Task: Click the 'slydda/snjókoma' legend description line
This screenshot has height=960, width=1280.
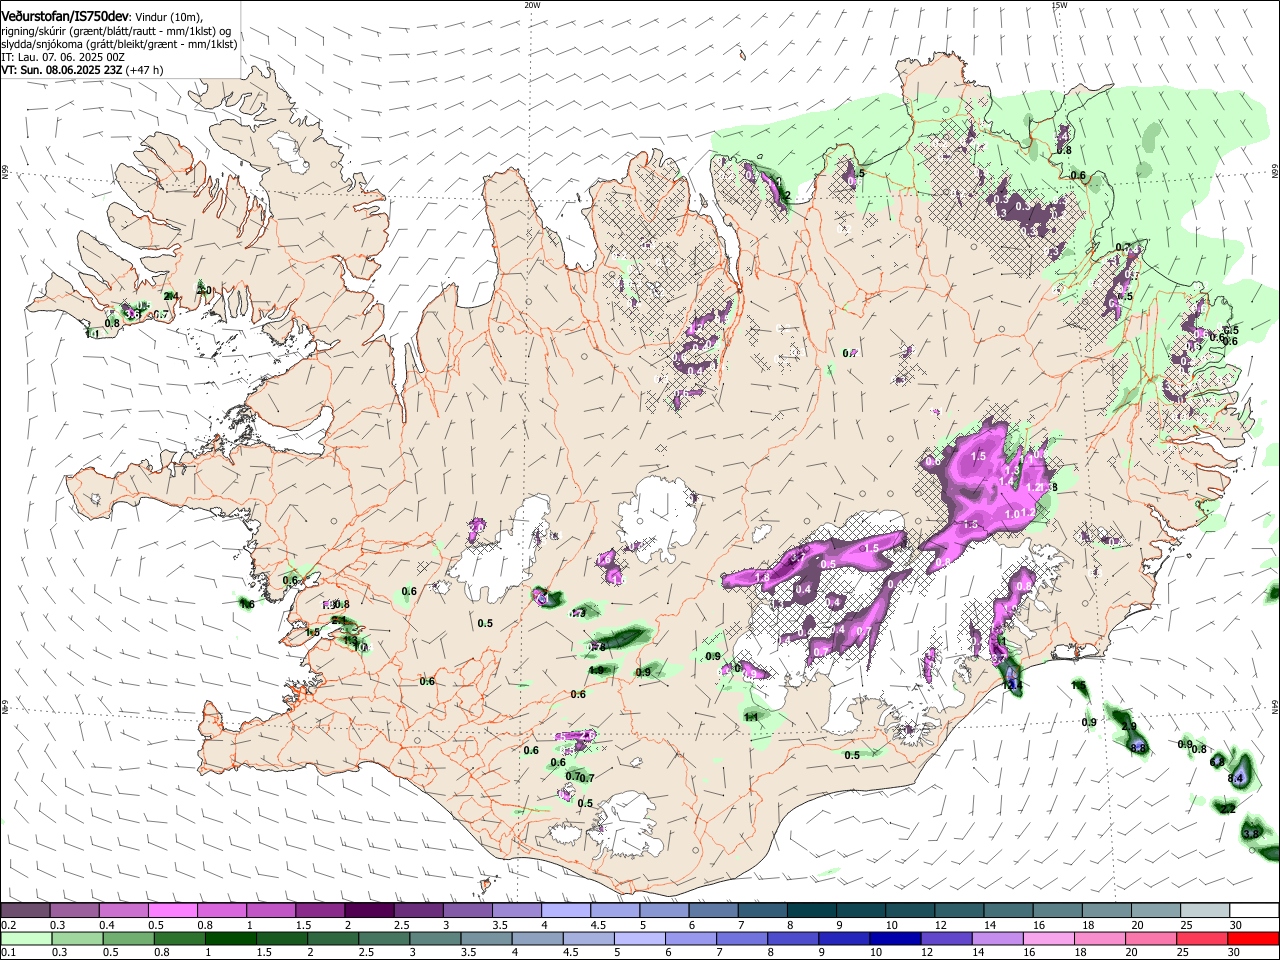Action: coord(119,44)
